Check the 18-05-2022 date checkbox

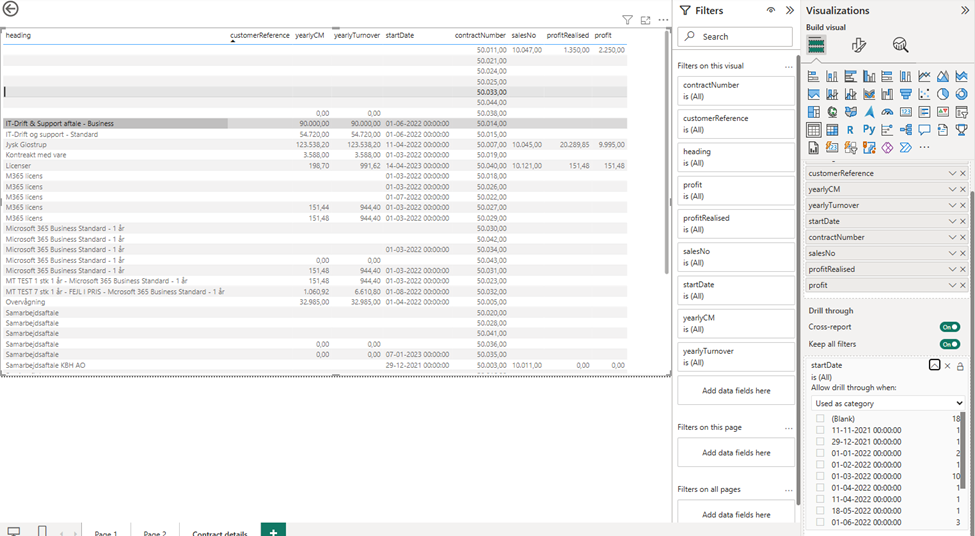tap(820, 511)
